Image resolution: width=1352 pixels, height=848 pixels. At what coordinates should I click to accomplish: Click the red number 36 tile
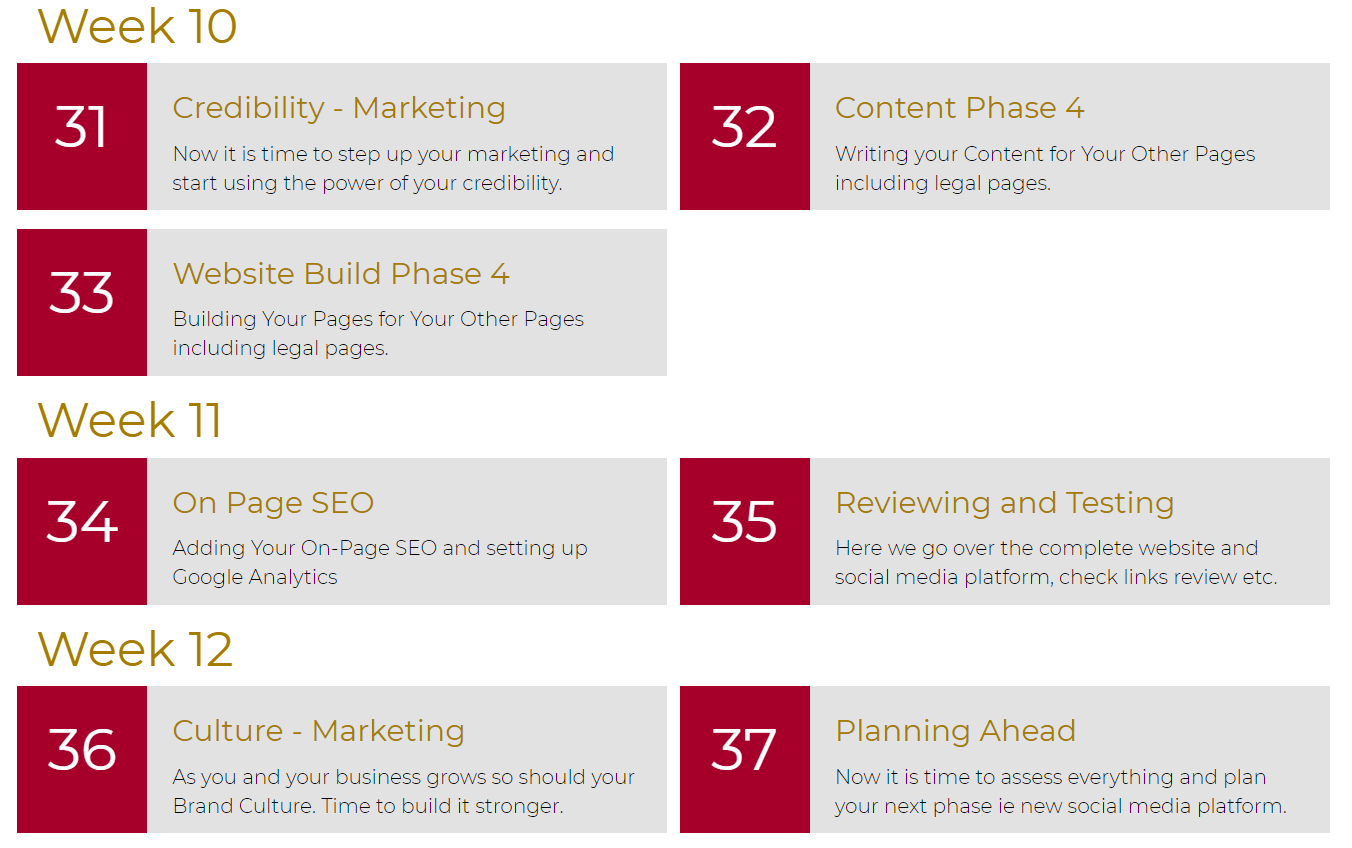[82, 759]
